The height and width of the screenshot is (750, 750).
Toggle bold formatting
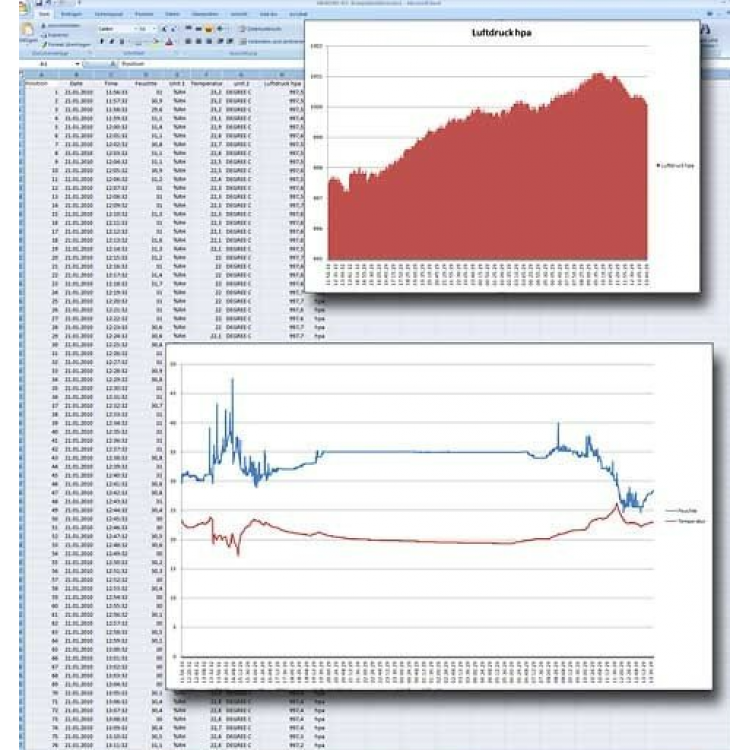[102, 41]
